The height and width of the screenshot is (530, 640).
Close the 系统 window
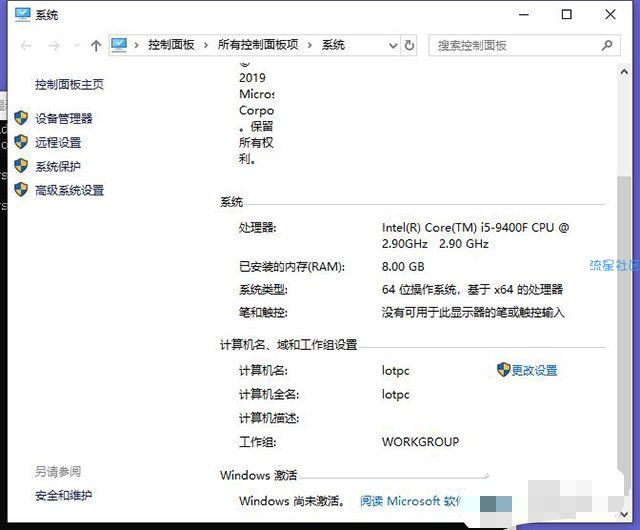611,15
